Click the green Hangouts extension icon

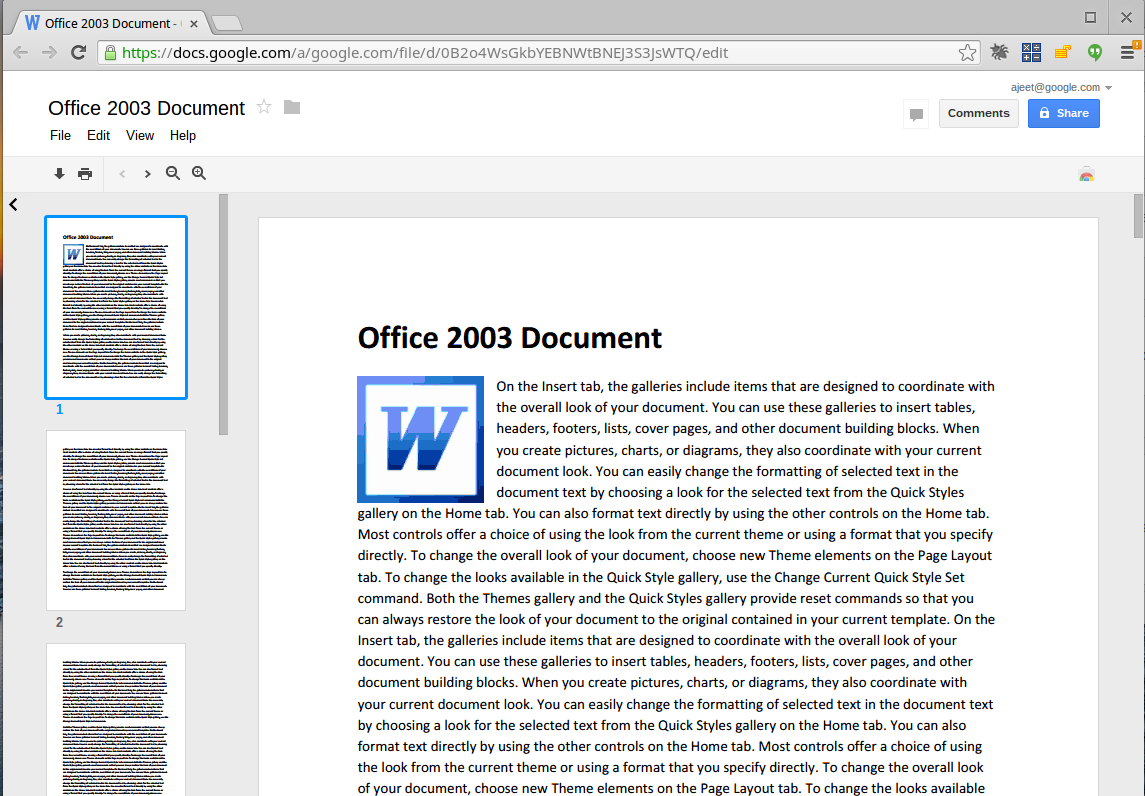(1095, 52)
